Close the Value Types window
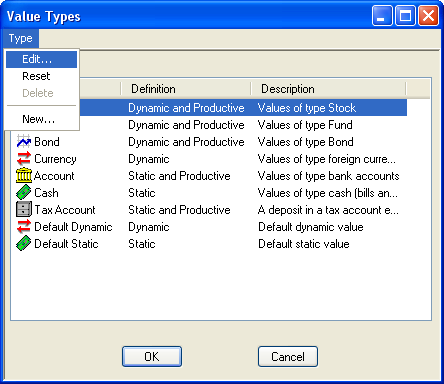 (x=428, y=16)
